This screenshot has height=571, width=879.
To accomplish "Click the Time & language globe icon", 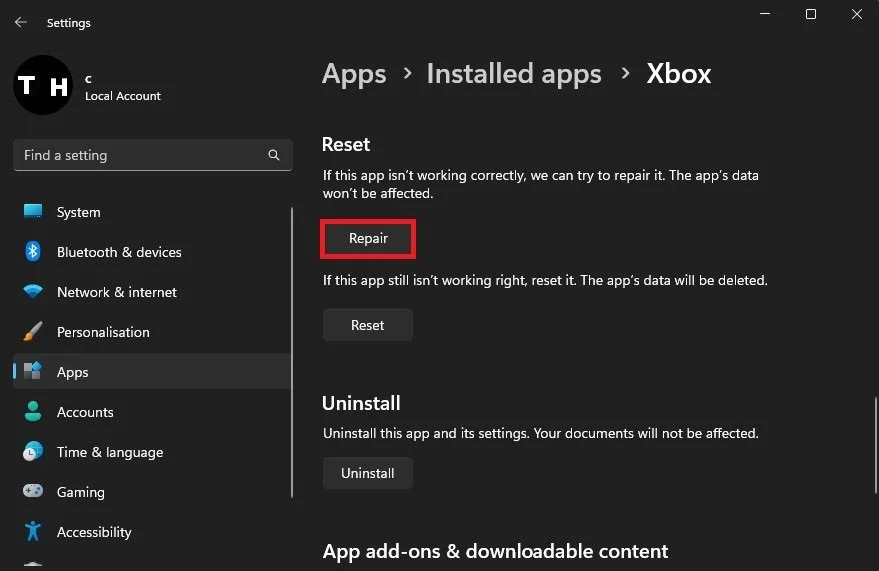I will pos(33,451).
